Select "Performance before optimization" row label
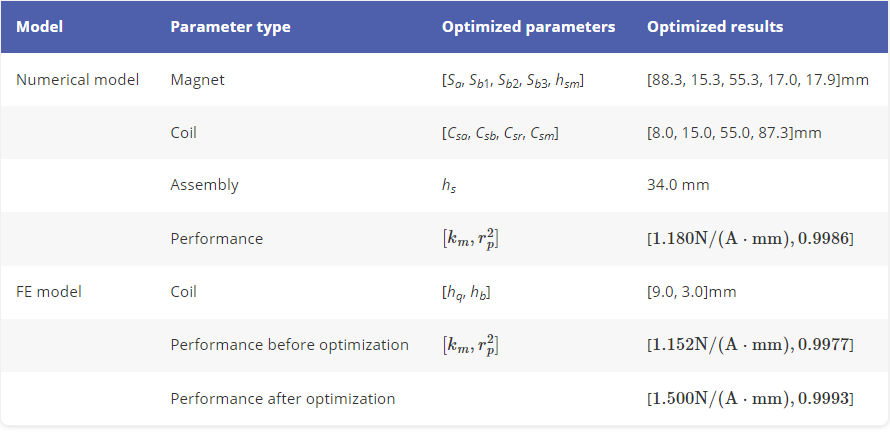 (289, 345)
